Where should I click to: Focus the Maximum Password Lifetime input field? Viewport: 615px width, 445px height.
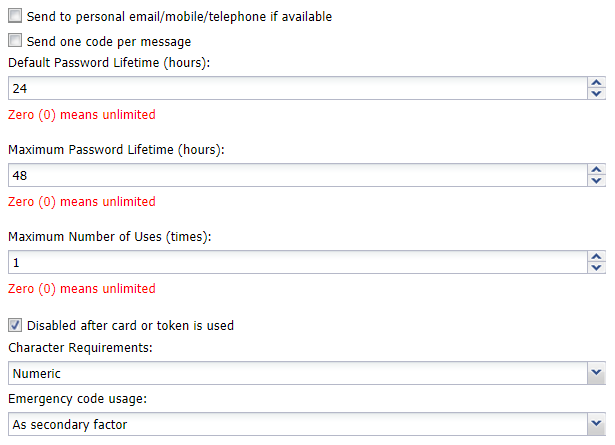(x=297, y=175)
